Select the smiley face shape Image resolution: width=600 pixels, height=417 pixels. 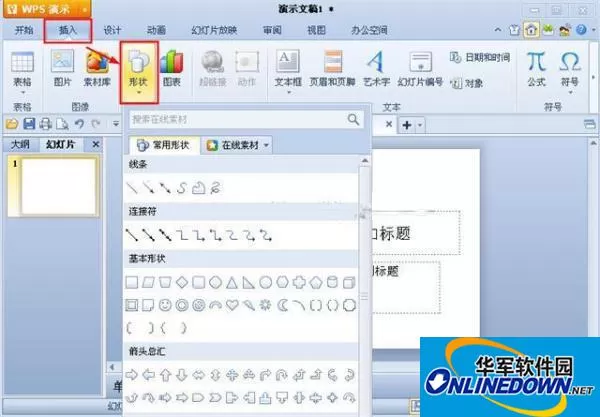tap(165, 305)
